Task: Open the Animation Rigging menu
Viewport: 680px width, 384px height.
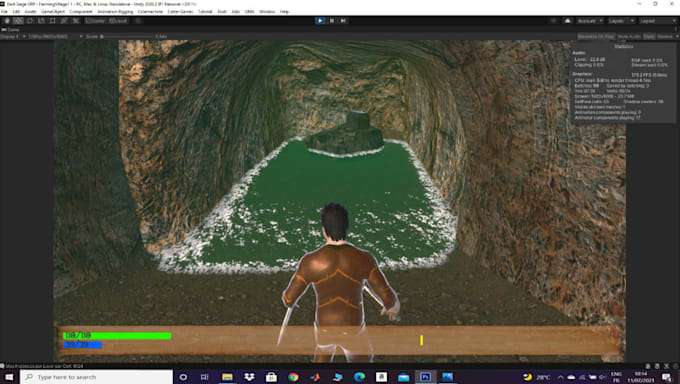Action: click(115, 12)
